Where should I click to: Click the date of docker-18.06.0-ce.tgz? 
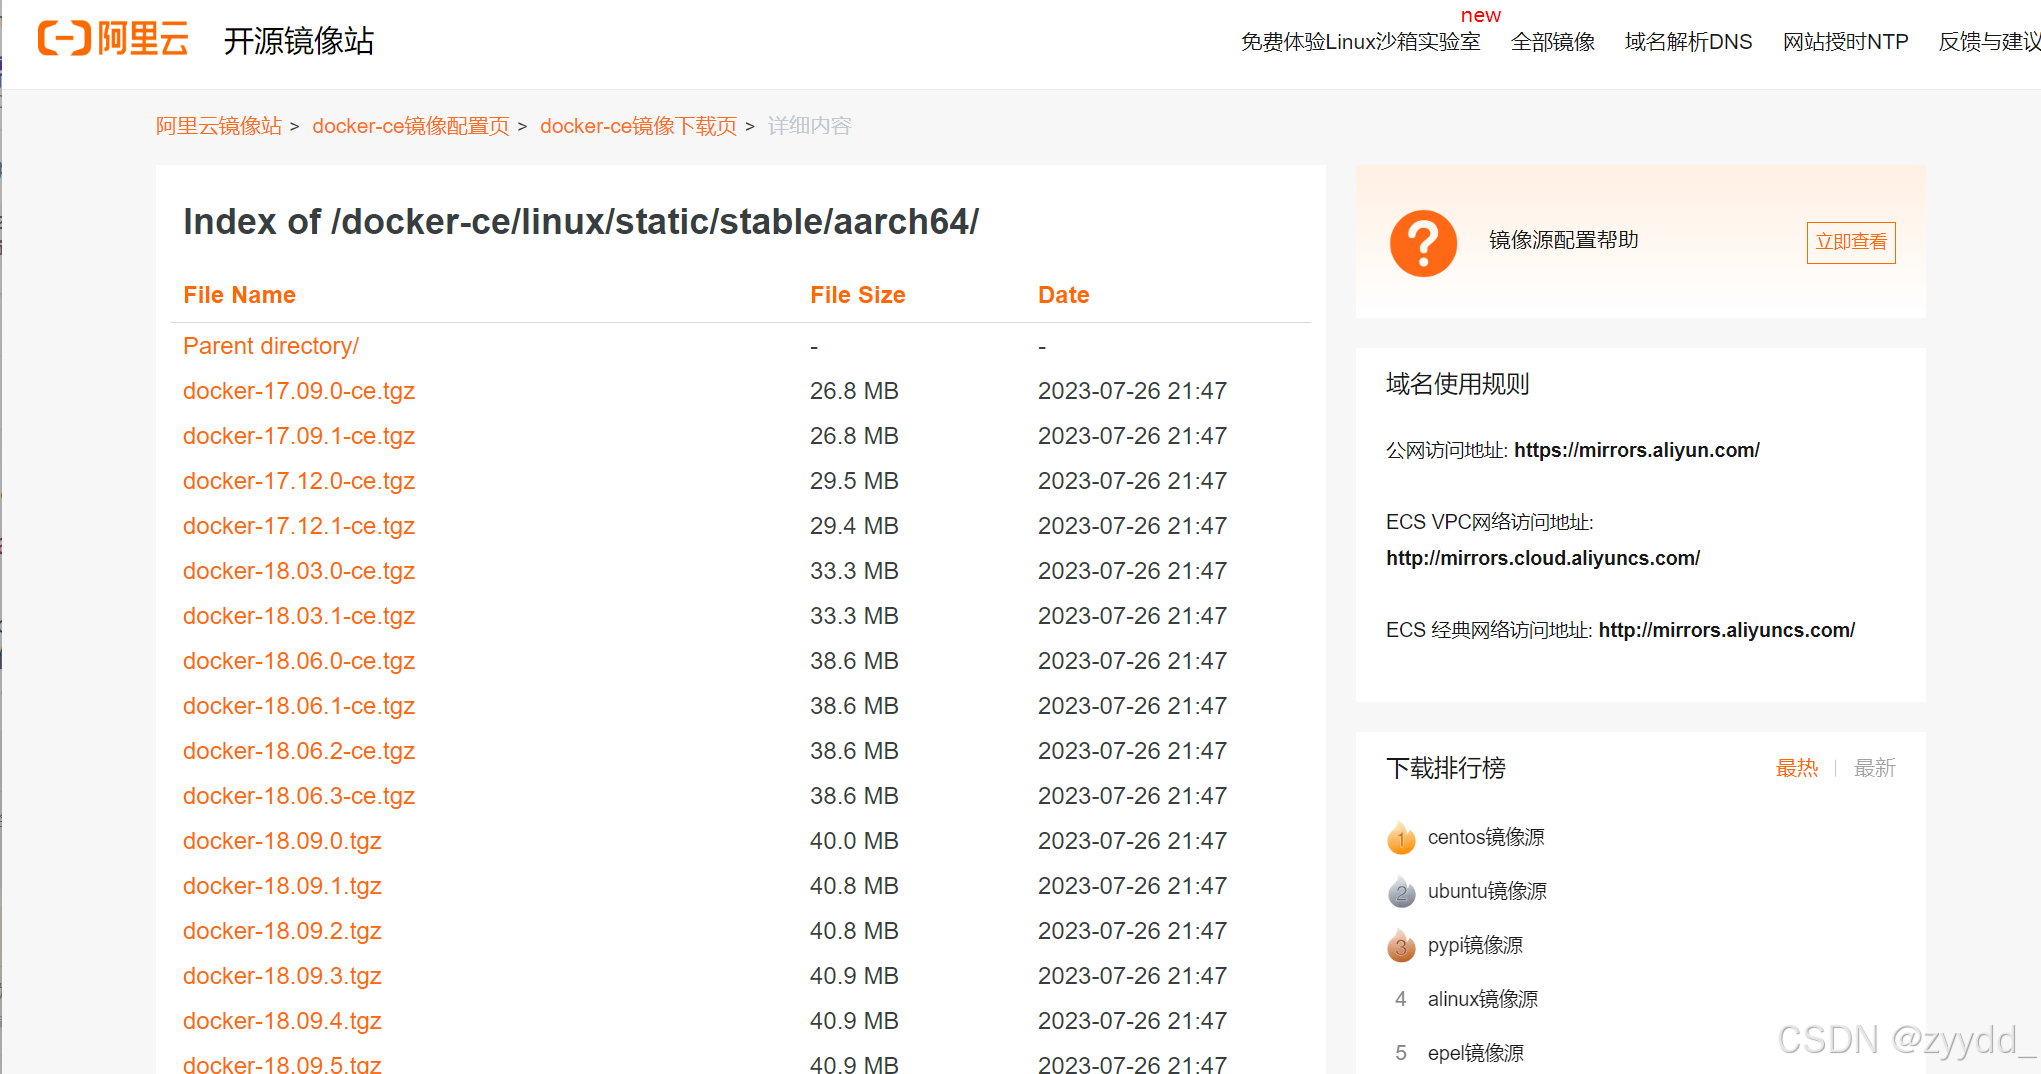(1132, 661)
